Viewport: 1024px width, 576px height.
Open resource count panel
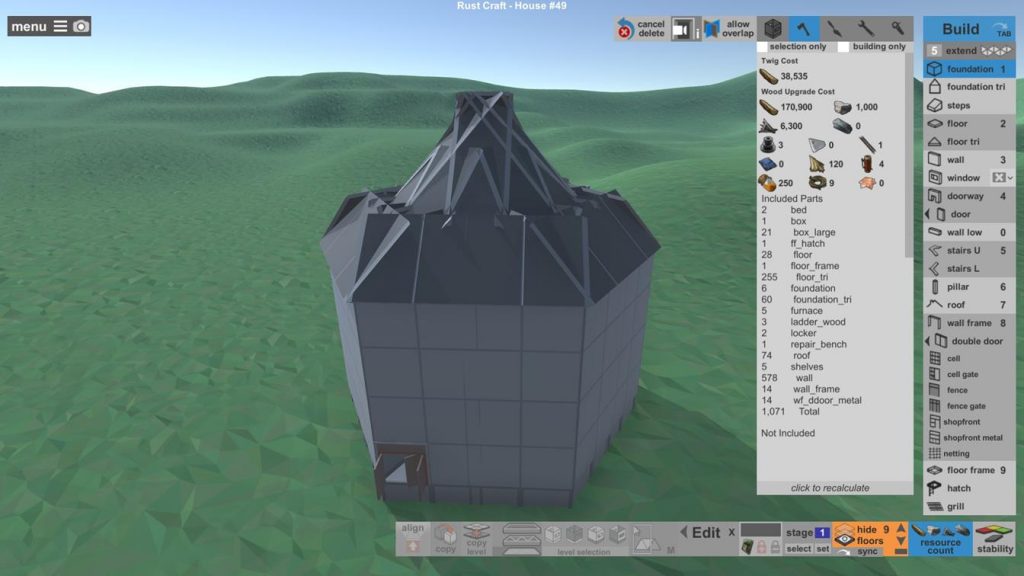coord(940,539)
